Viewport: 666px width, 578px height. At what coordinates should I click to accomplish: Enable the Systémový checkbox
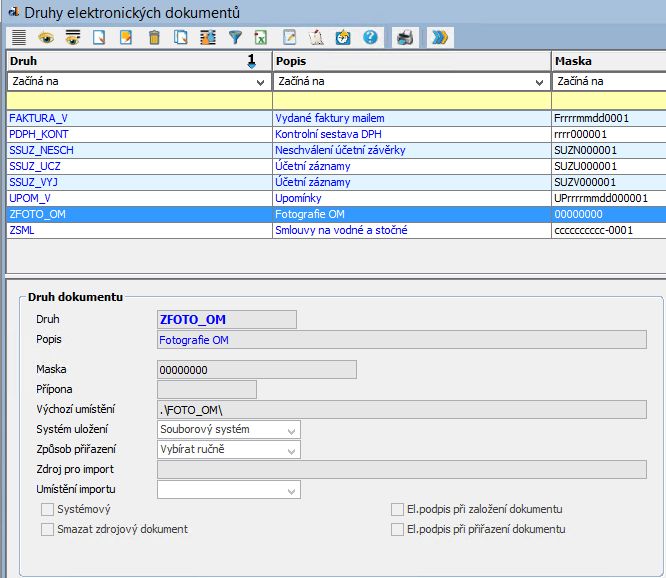(x=47, y=509)
